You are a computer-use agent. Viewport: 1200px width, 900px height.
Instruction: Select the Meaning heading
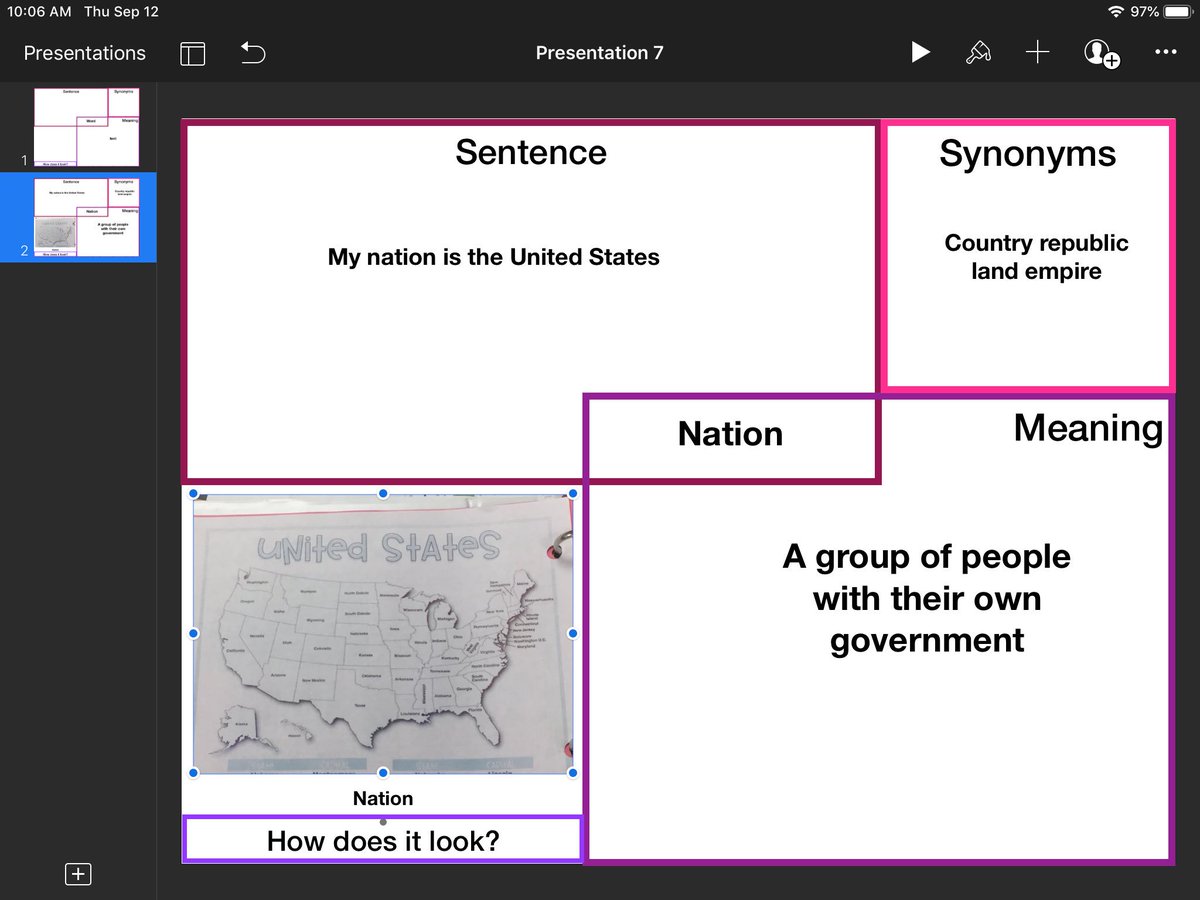click(x=1088, y=427)
